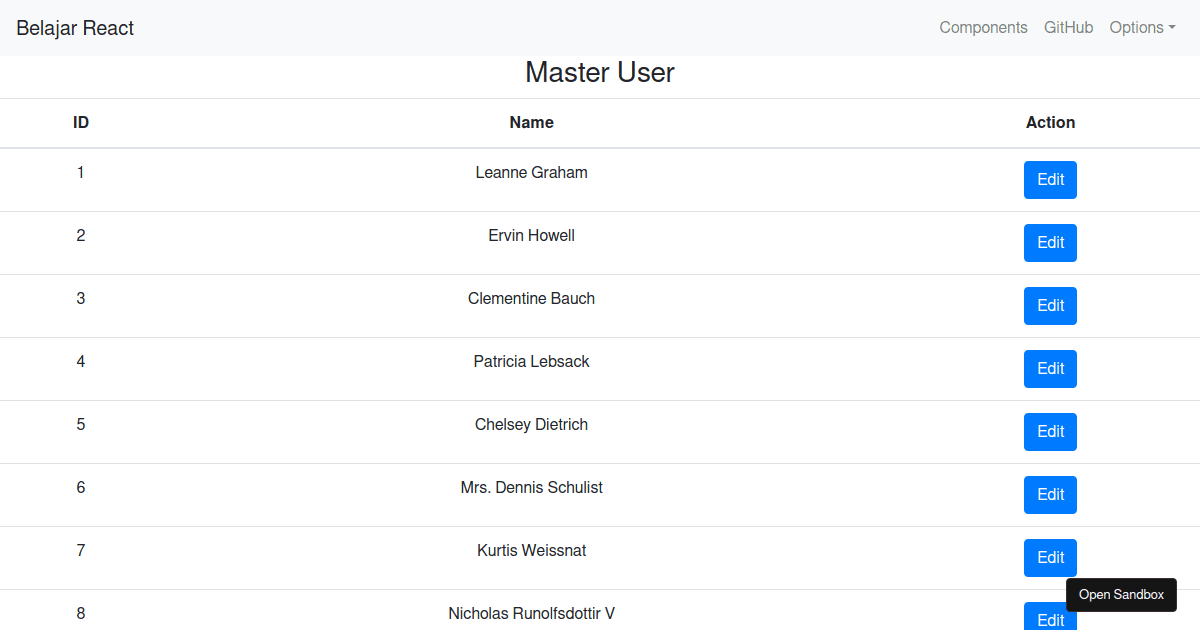Click the Belajar React brand link
The width and height of the screenshot is (1200, 630).
pos(75,28)
